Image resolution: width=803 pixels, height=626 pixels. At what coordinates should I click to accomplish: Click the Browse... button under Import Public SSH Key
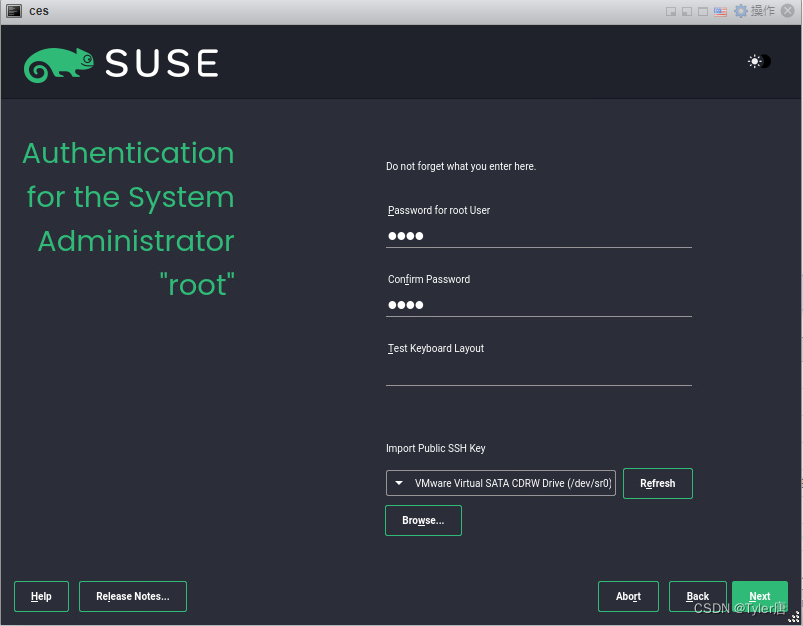pyautogui.click(x=423, y=520)
